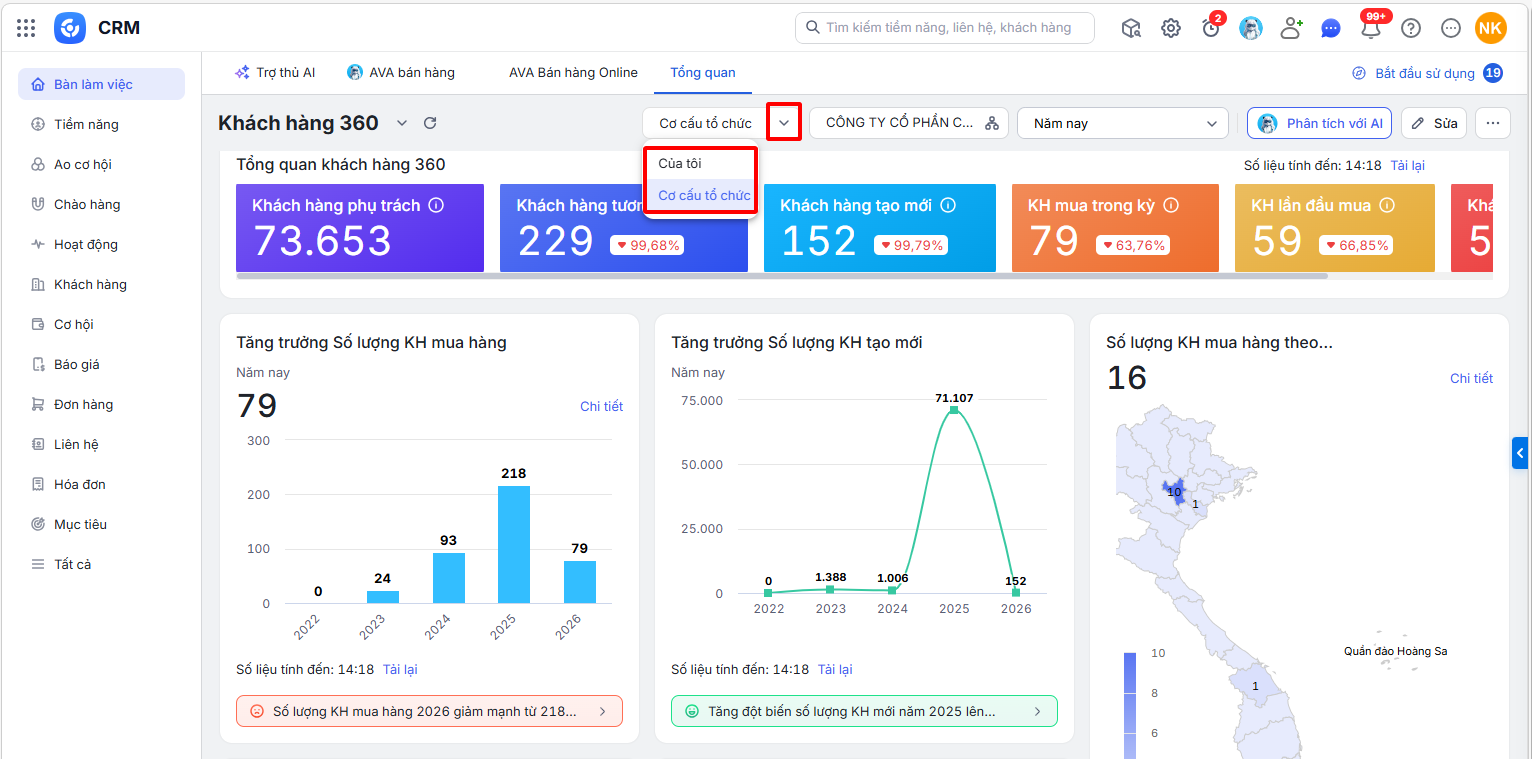Click the settings gear icon
The width and height of the screenshot is (1532, 759).
pyautogui.click(x=1171, y=28)
